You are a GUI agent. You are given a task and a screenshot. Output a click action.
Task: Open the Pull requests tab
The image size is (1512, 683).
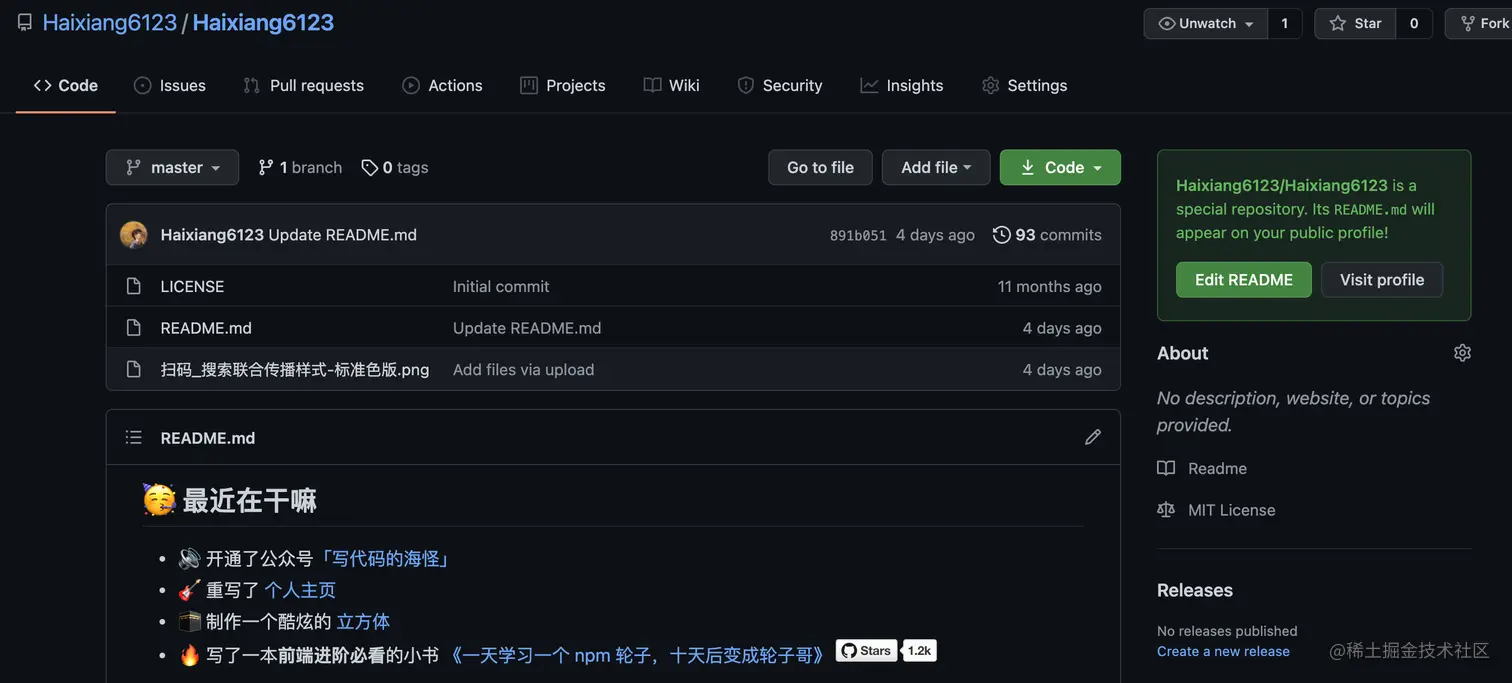304,85
